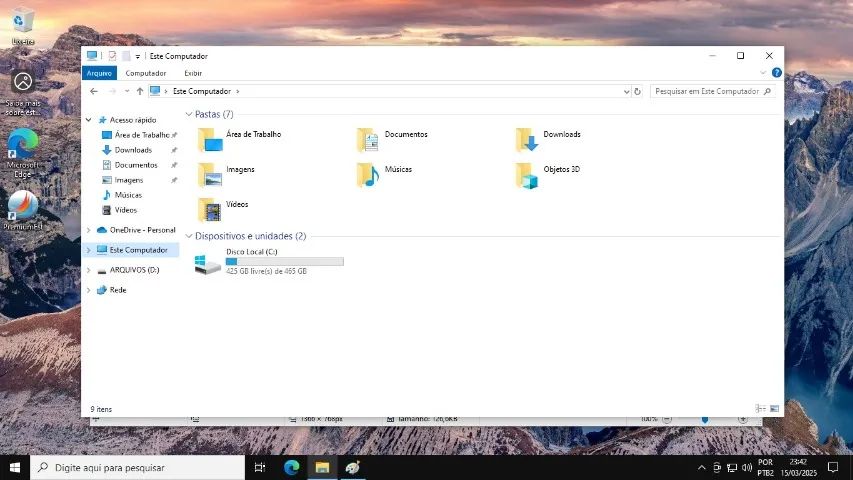Open the Windows Start menu

point(15,467)
